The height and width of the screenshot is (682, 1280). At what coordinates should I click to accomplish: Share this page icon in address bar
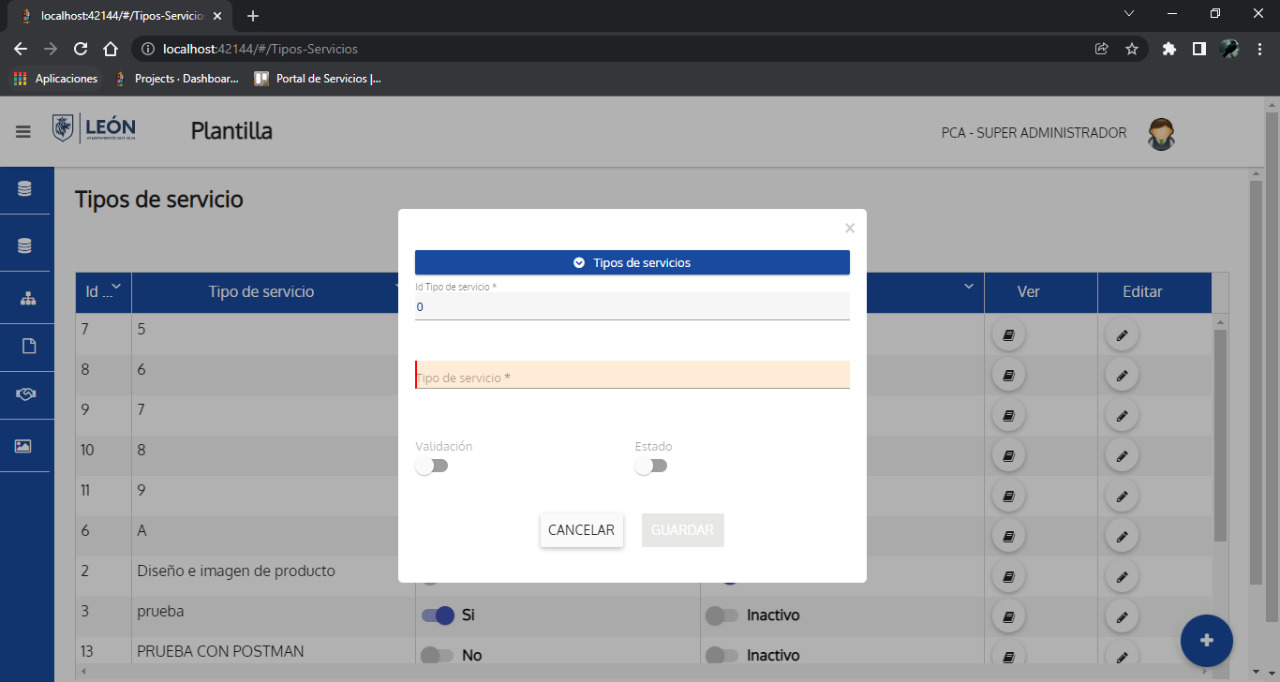point(1101,48)
